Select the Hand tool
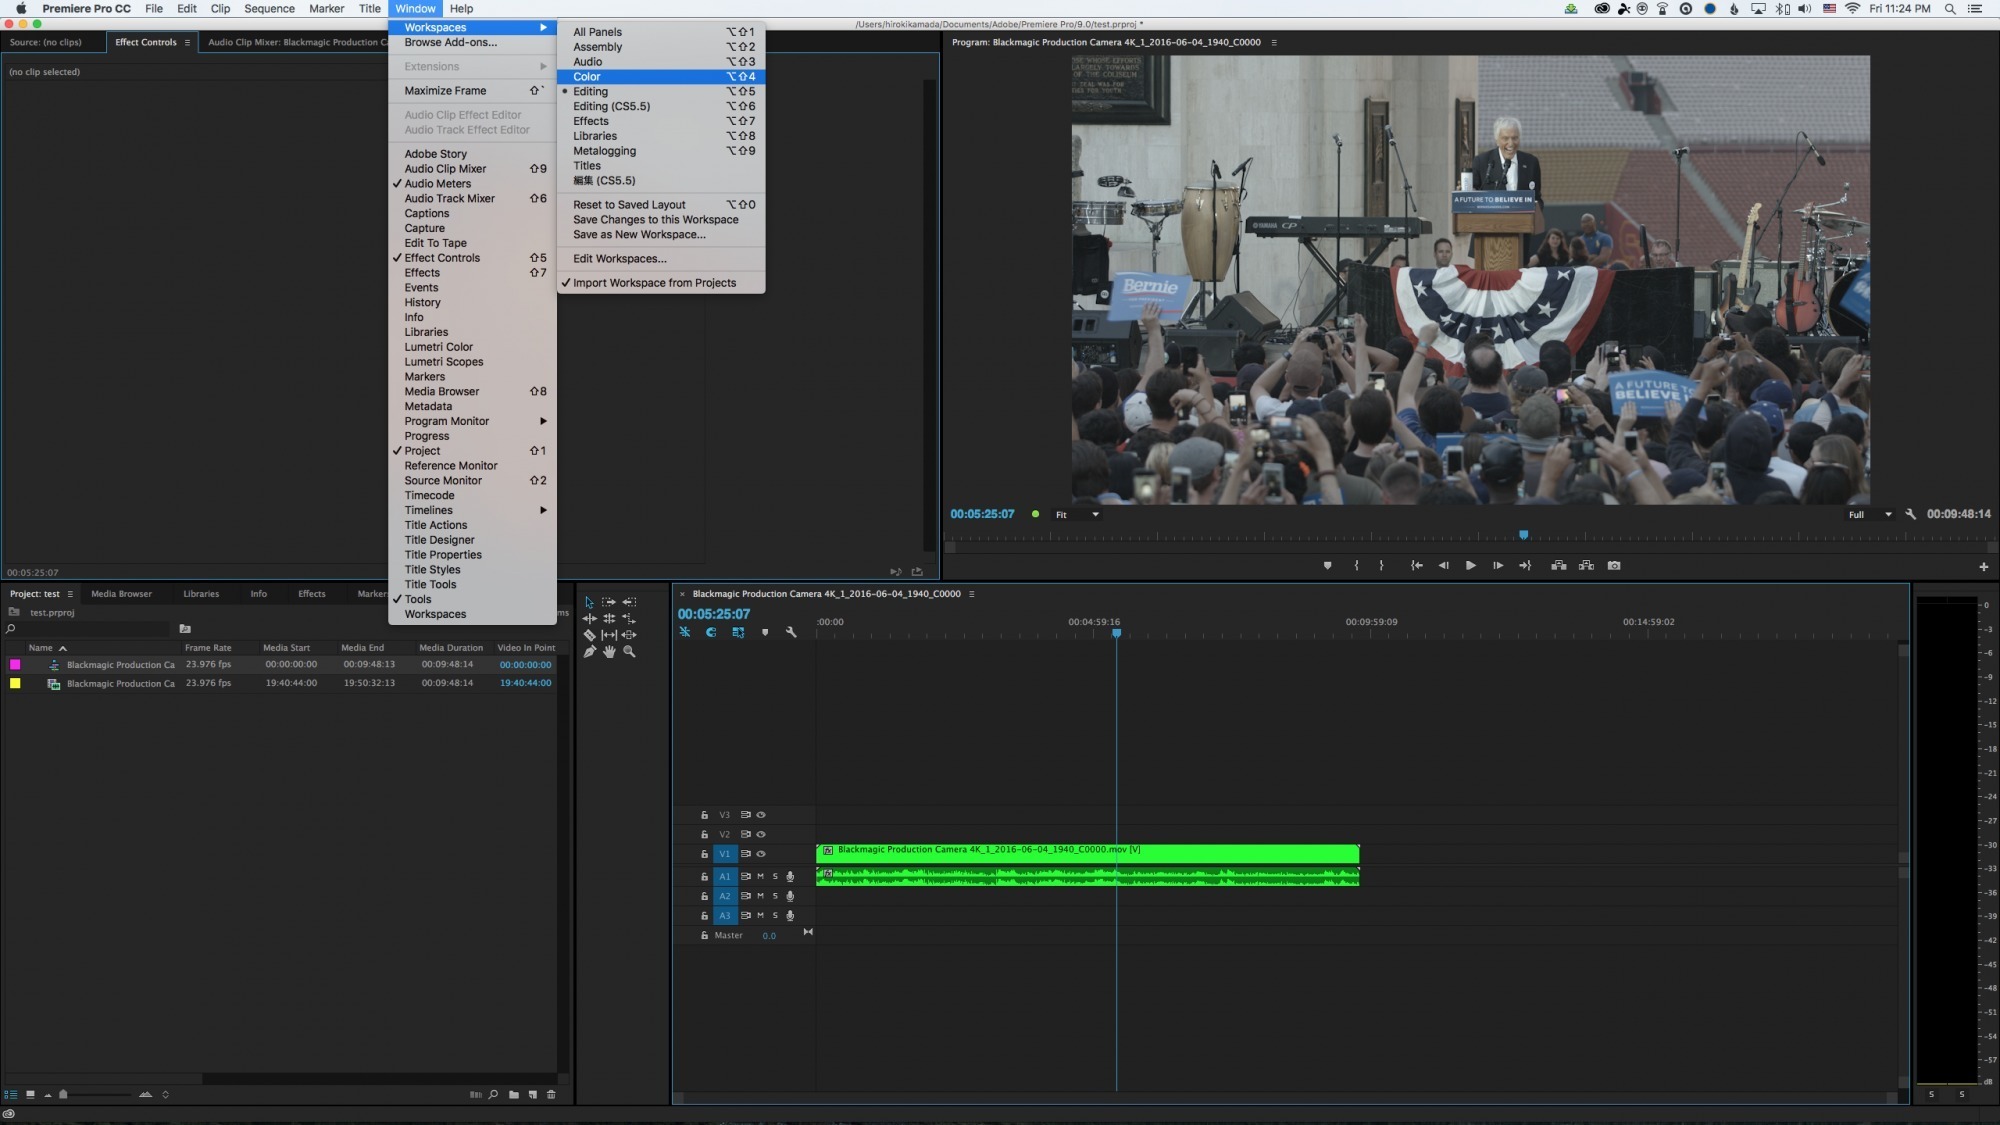This screenshot has height=1125, width=2000. coord(609,652)
